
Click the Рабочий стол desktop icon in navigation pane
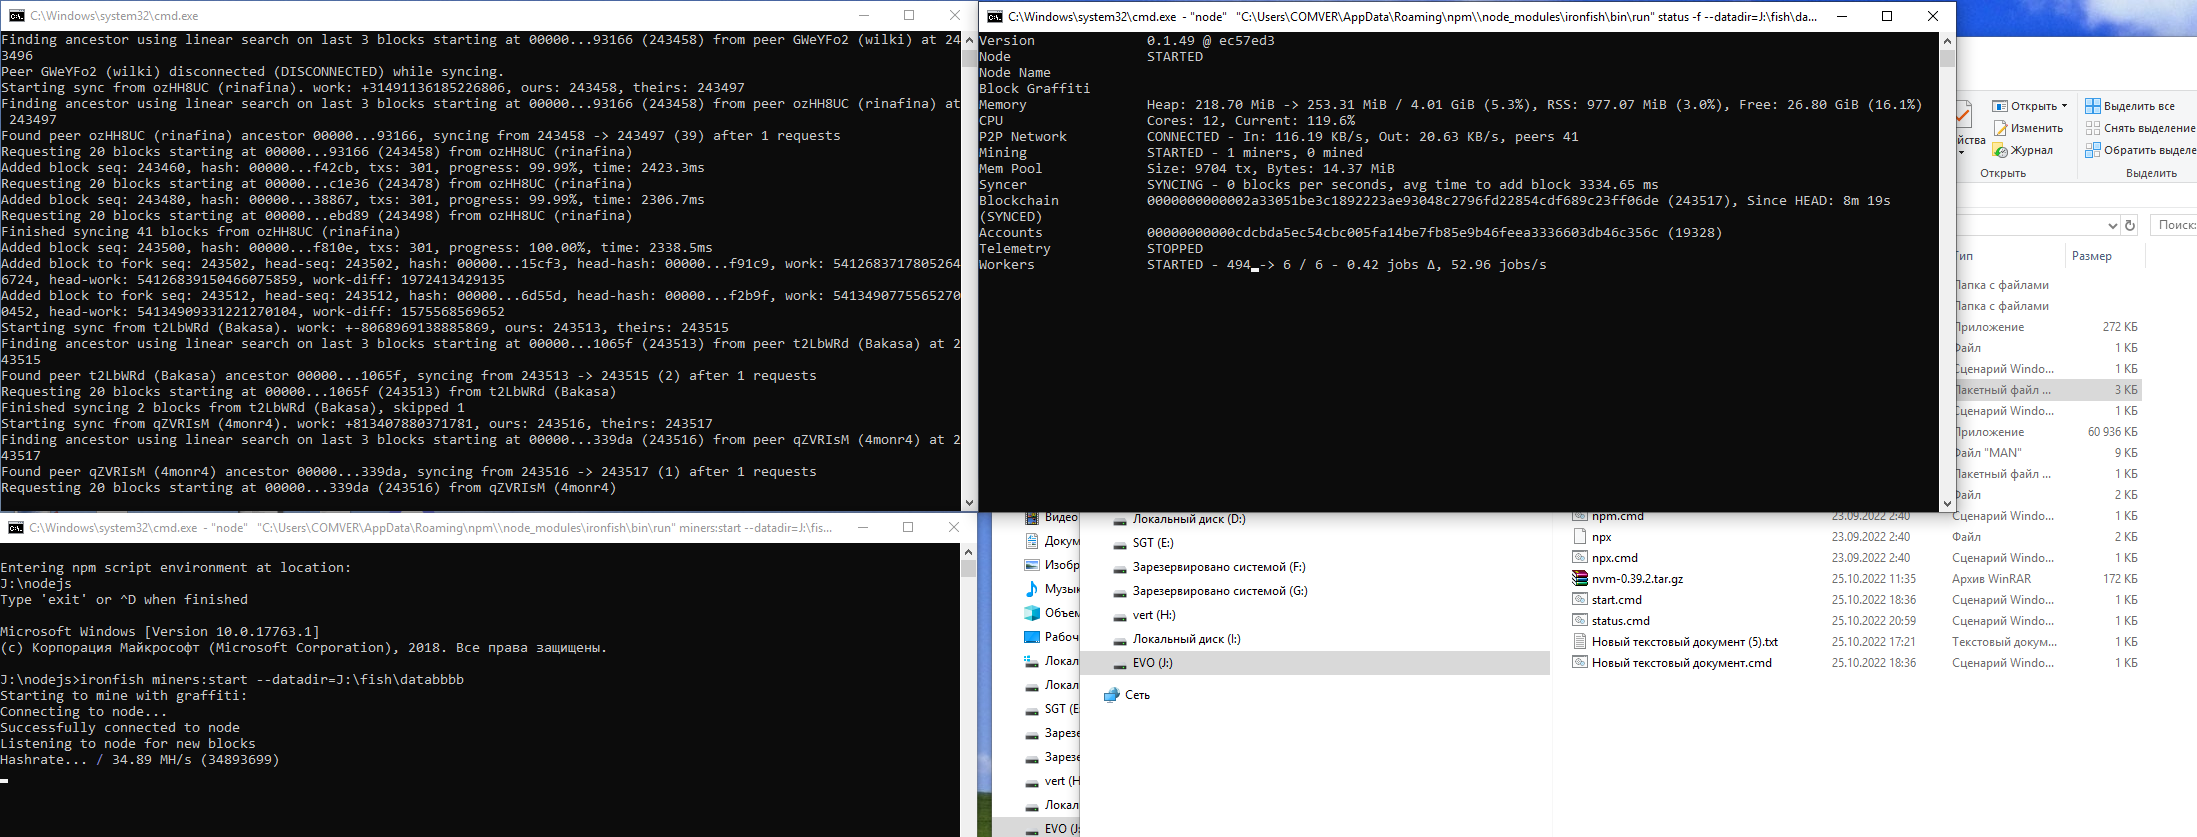tap(1032, 637)
